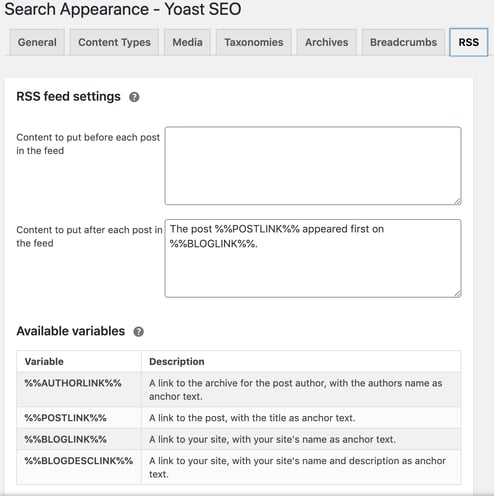This screenshot has width=494, height=496.
Task: Open help icon beside RSS feed settings
Action: 134,97
